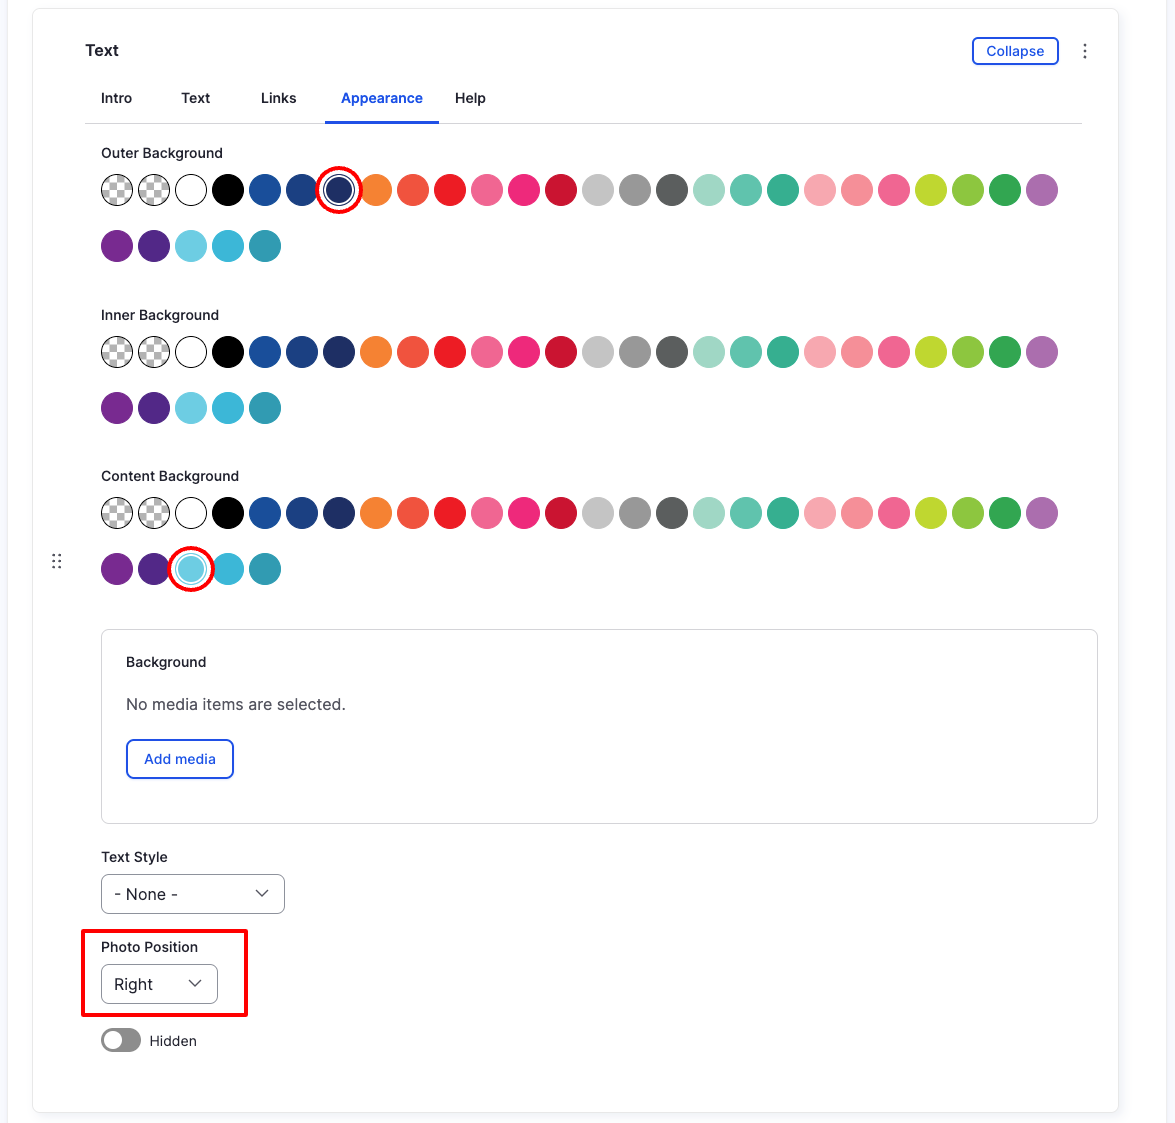Enable the Hidden toggle
1175x1123 pixels.
121,1040
